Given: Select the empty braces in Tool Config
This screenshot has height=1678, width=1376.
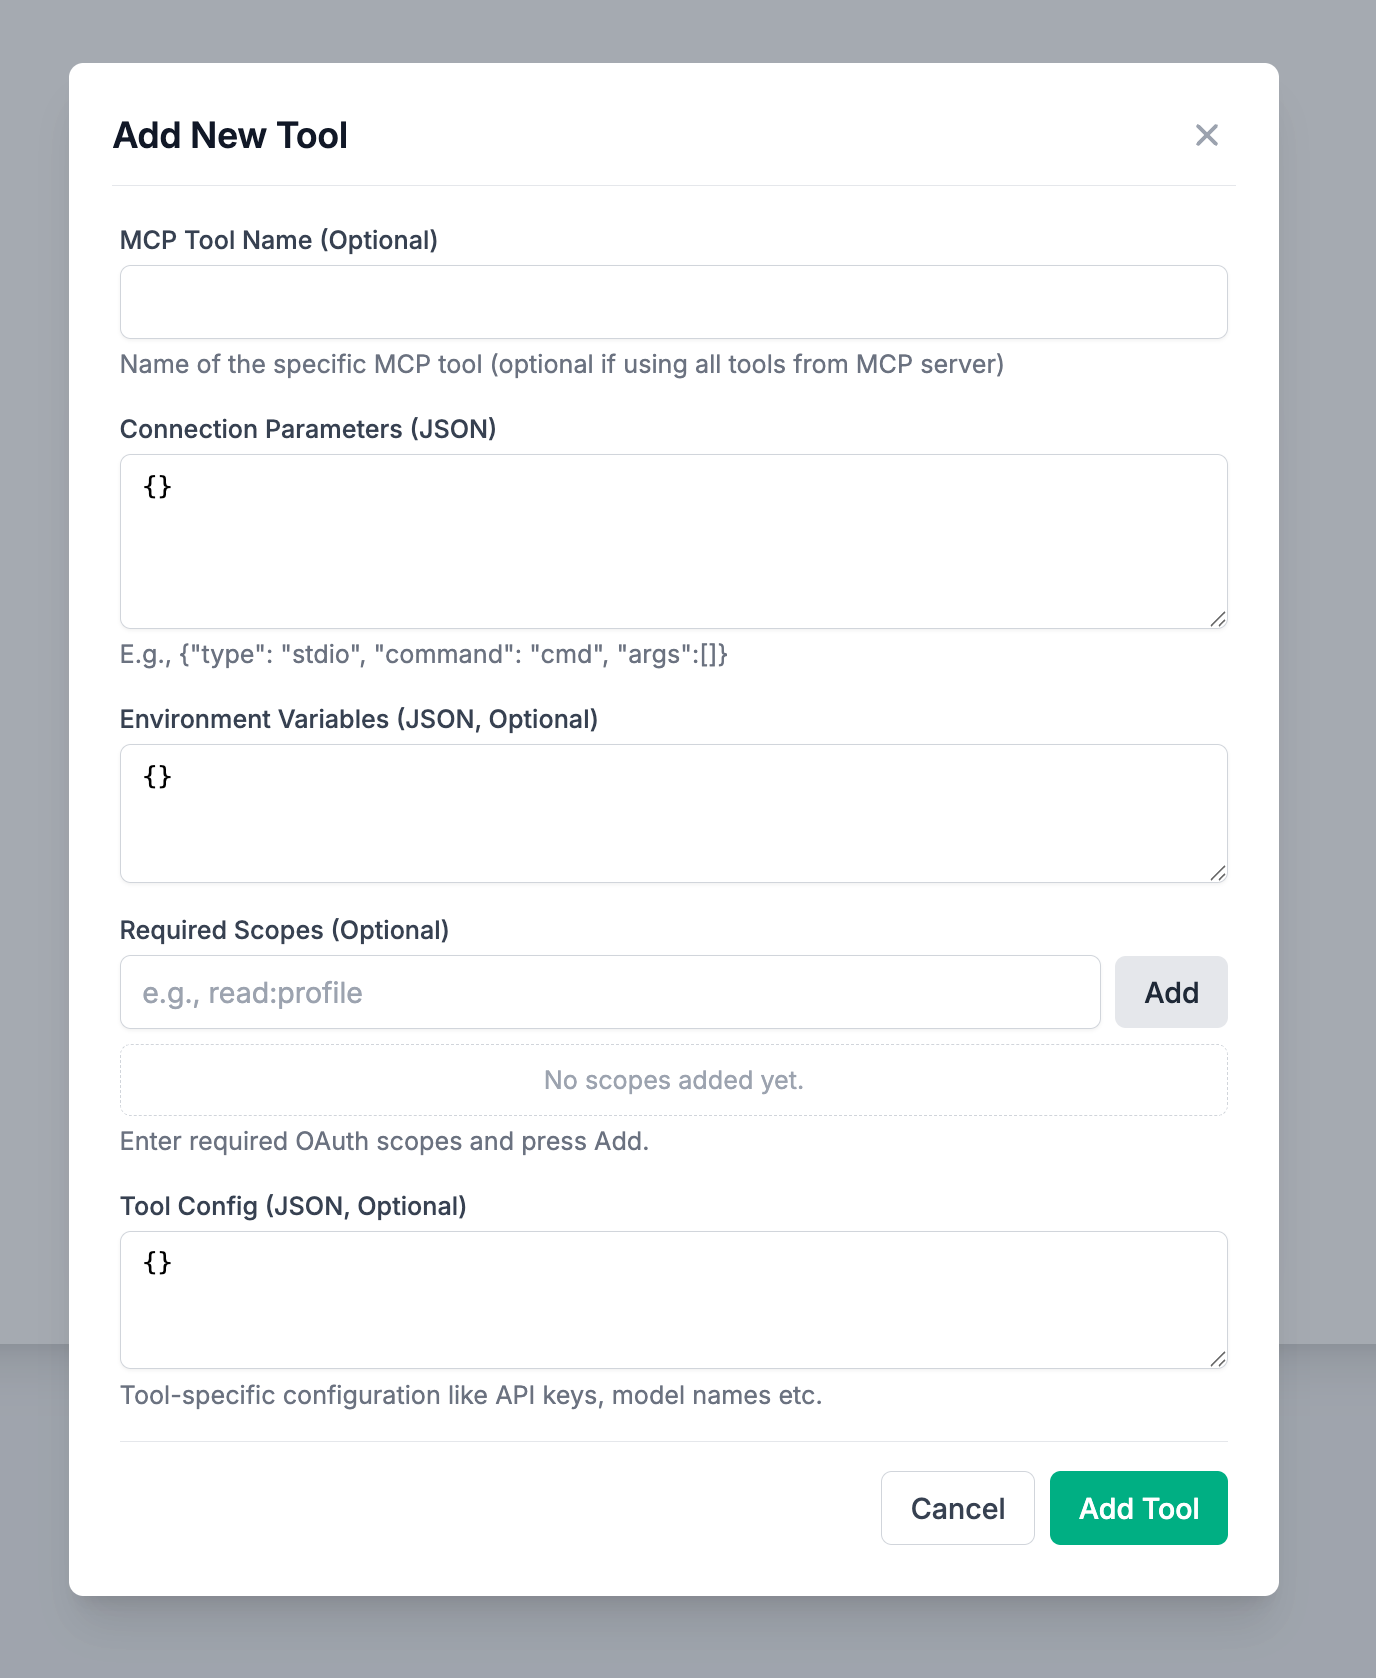Looking at the screenshot, I should click(156, 1263).
